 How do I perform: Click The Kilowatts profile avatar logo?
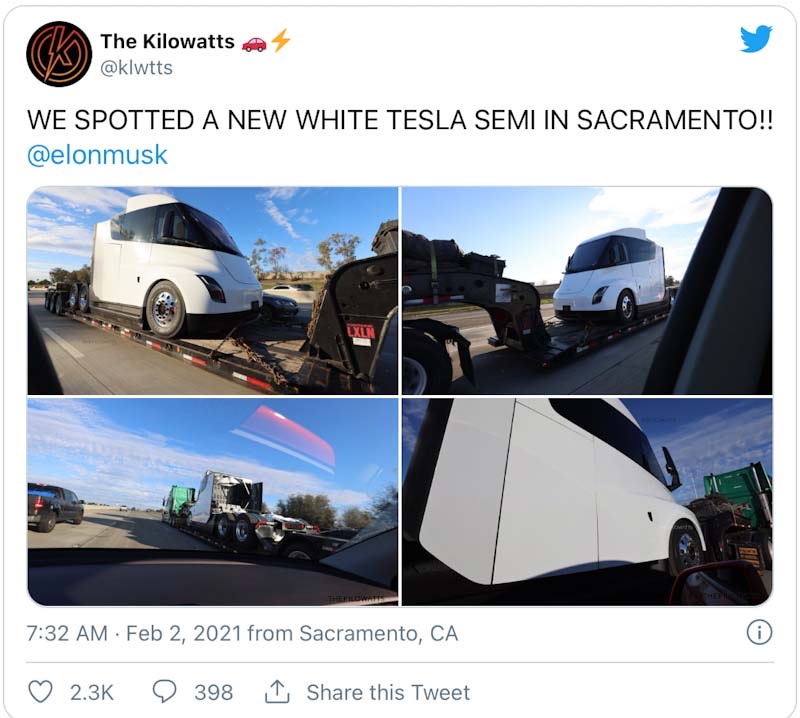click(x=59, y=53)
